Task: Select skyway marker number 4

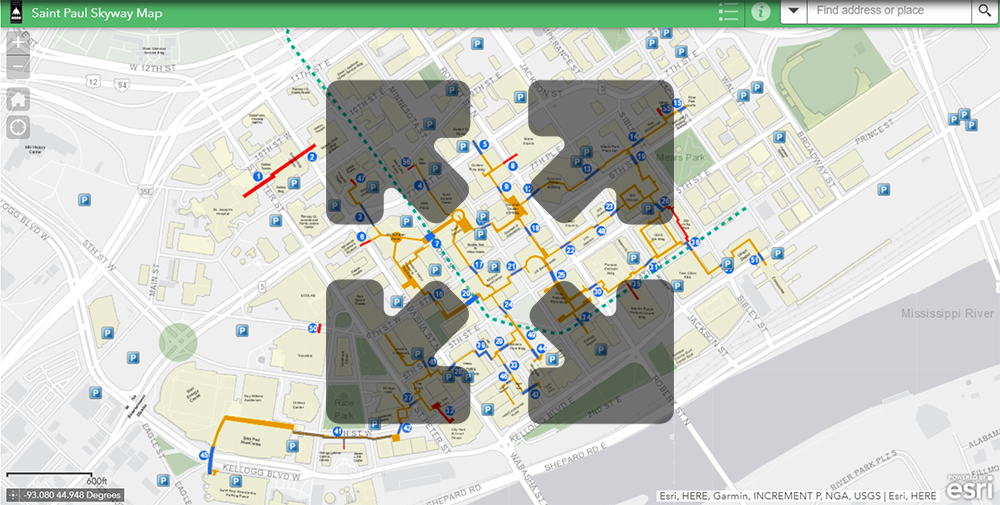Action: tap(418, 186)
